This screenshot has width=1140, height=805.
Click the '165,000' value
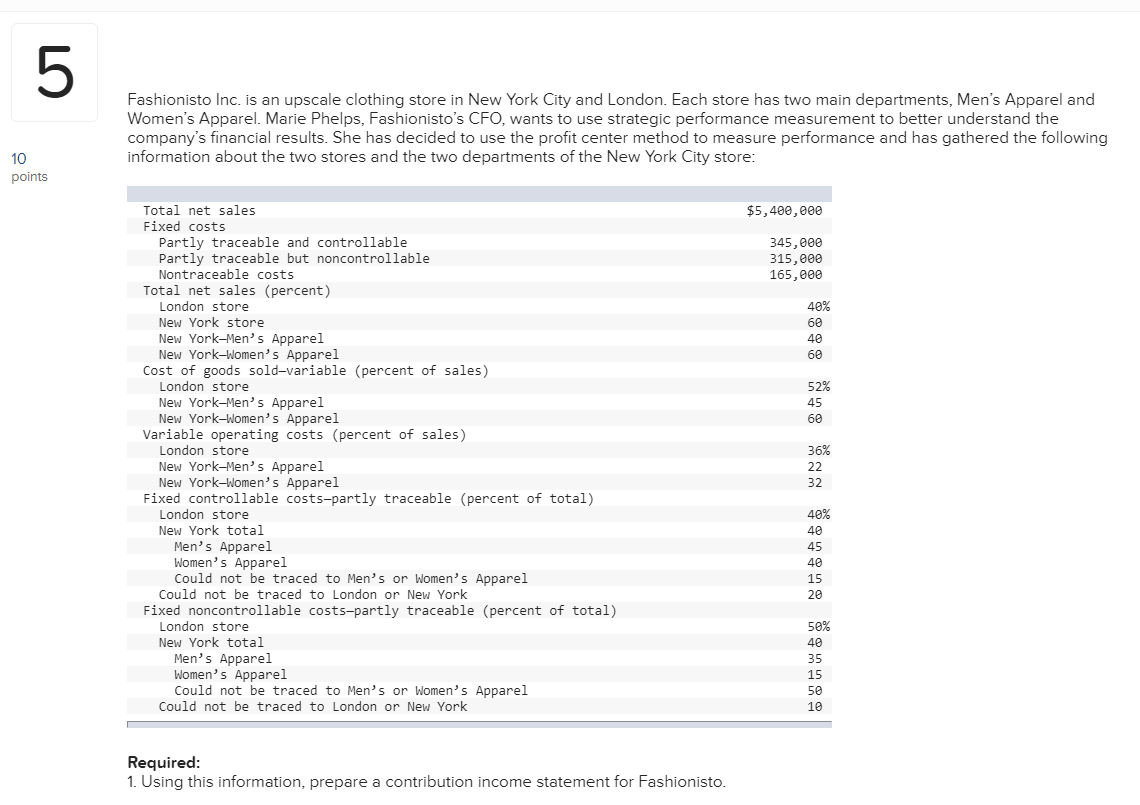pyautogui.click(x=796, y=275)
